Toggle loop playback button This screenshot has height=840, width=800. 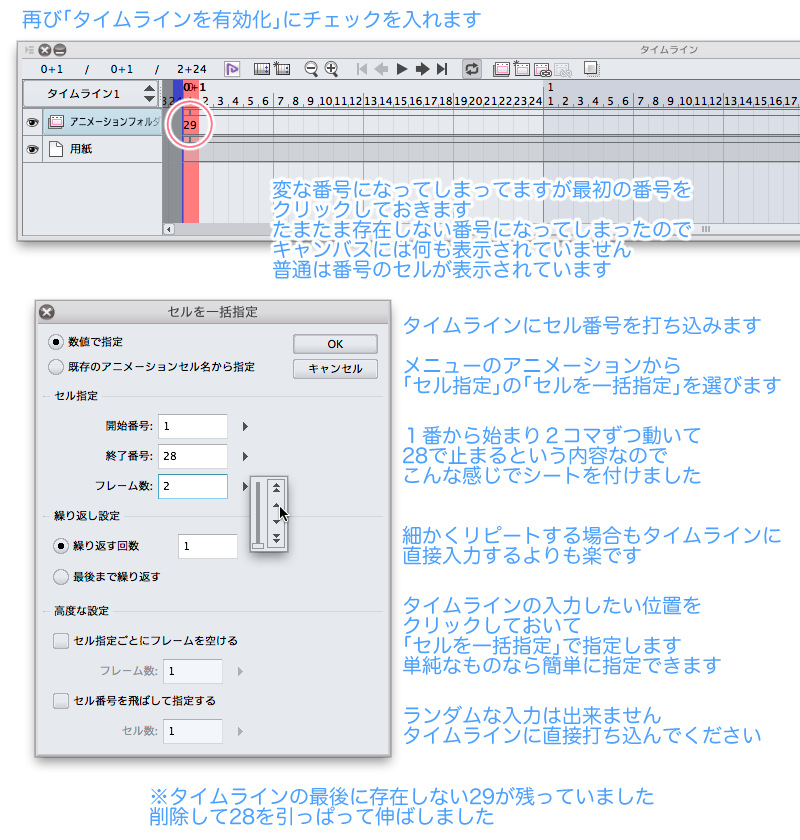472,69
